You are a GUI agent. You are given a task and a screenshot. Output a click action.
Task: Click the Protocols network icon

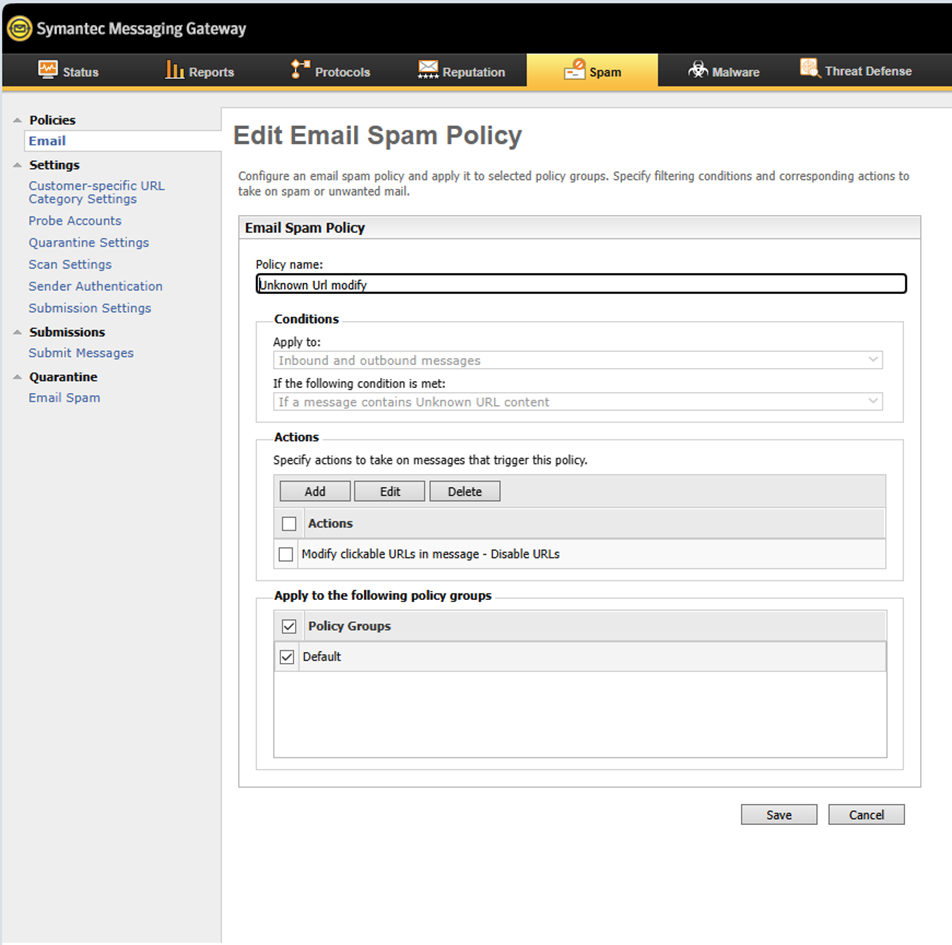tap(300, 69)
